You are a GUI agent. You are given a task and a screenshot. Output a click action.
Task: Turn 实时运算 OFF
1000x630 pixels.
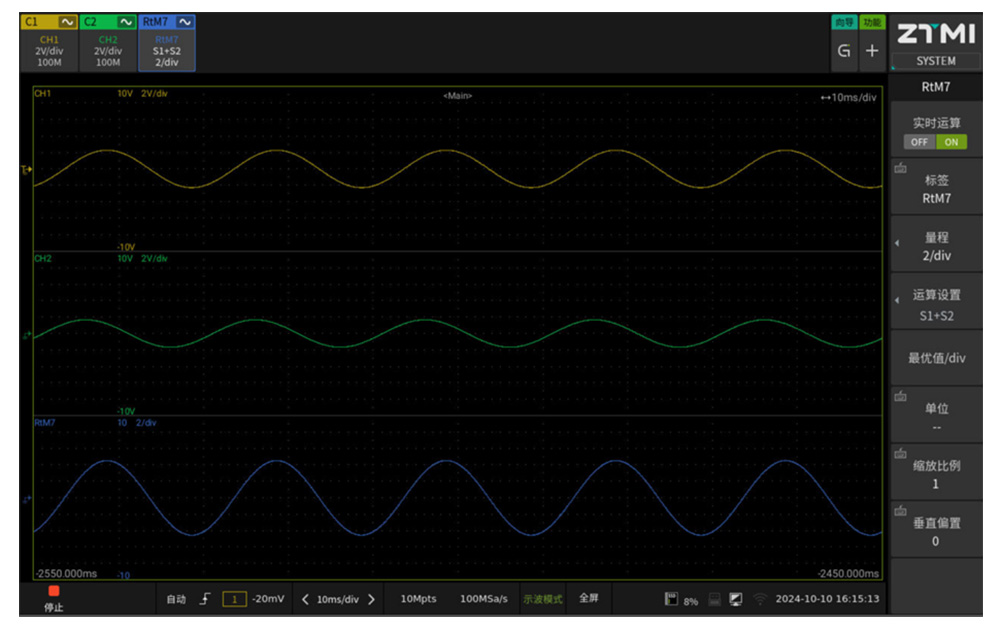pos(919,142)
